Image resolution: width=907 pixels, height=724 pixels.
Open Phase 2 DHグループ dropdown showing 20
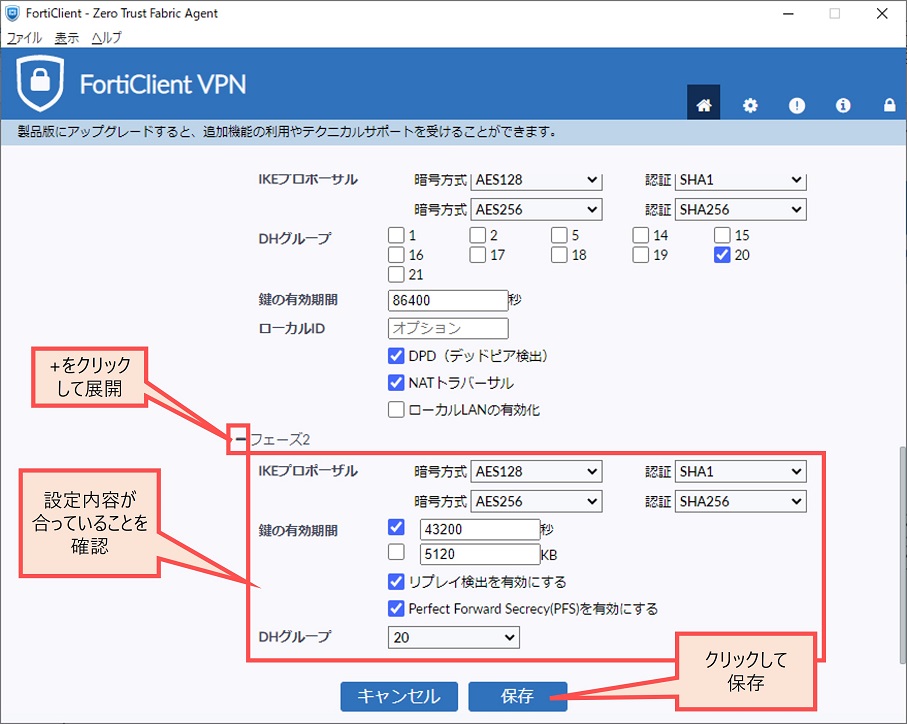(x=454, y=637)
